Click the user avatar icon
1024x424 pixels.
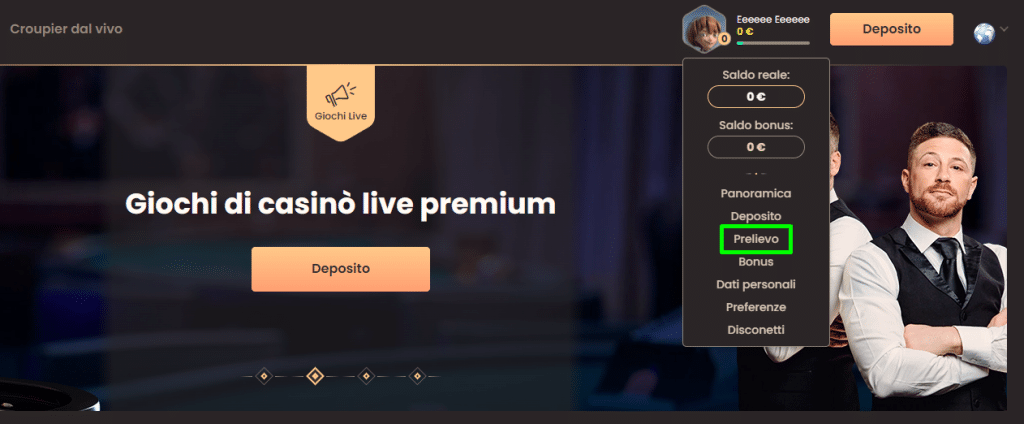tap(704, 29)
